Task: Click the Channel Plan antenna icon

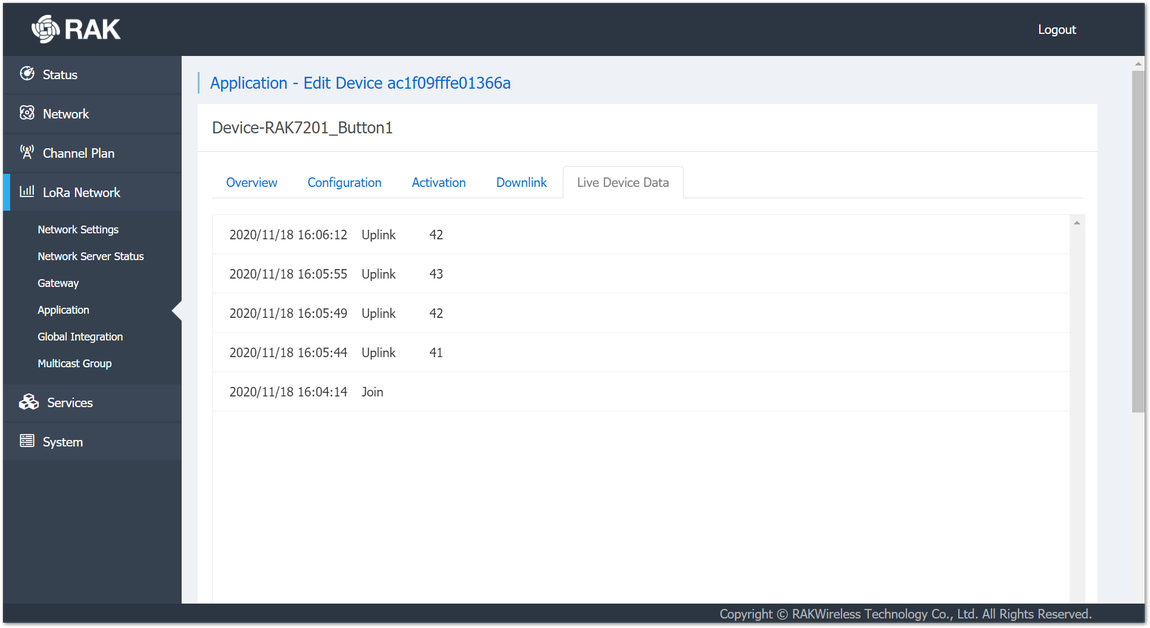Action: pyautogui.click(x=27, y=153)
